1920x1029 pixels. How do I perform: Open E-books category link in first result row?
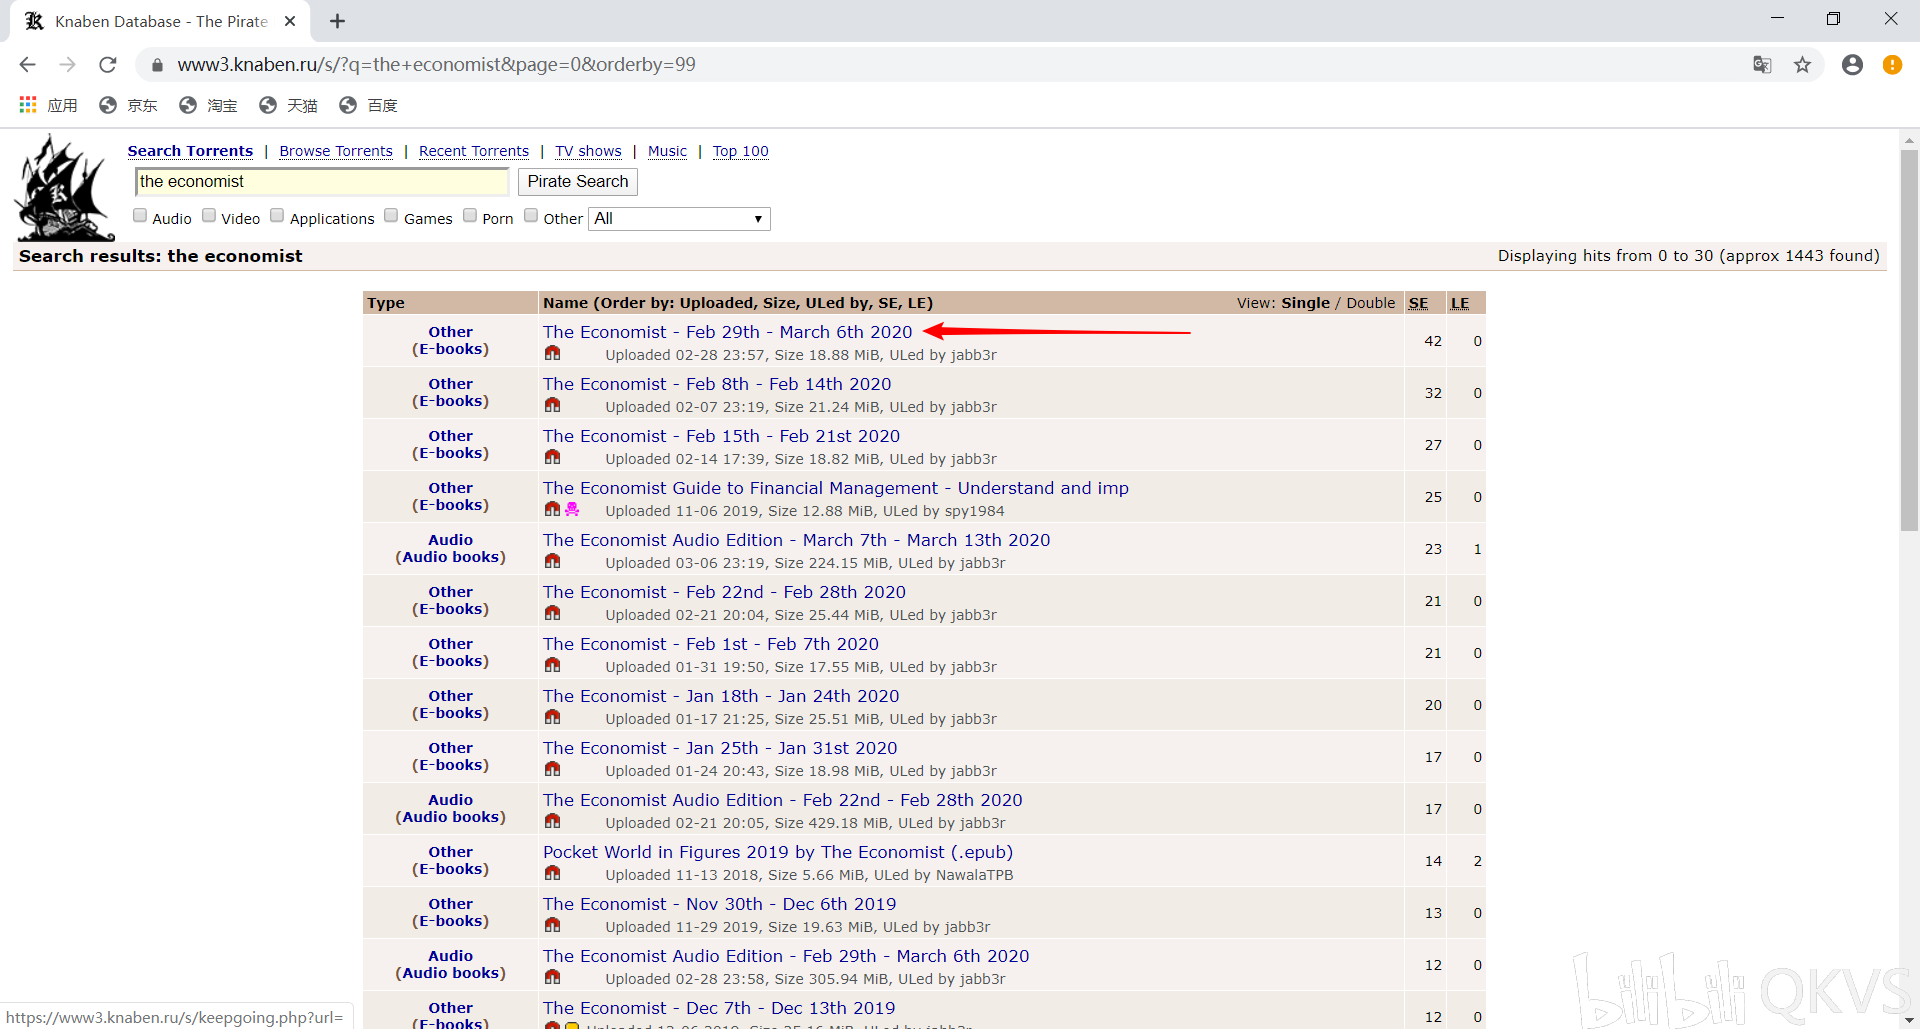click(x=450, y=349)
